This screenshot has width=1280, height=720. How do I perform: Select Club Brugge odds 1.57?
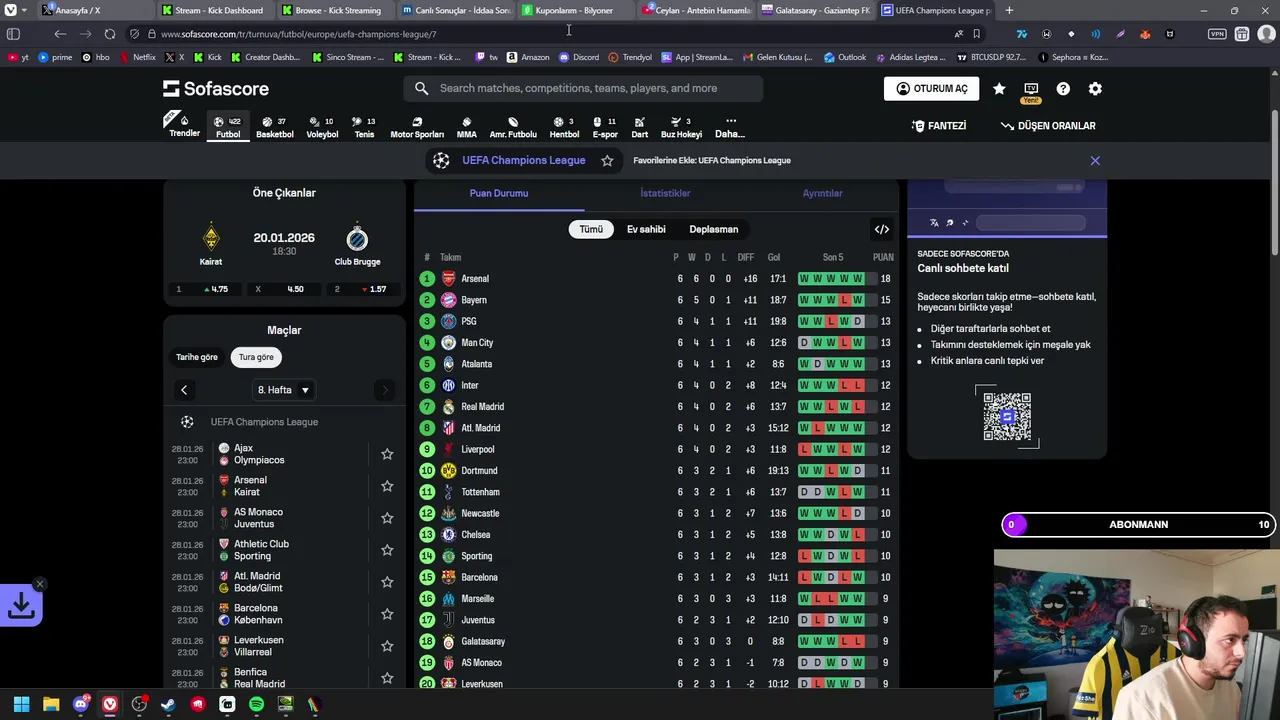coord(362,289)
